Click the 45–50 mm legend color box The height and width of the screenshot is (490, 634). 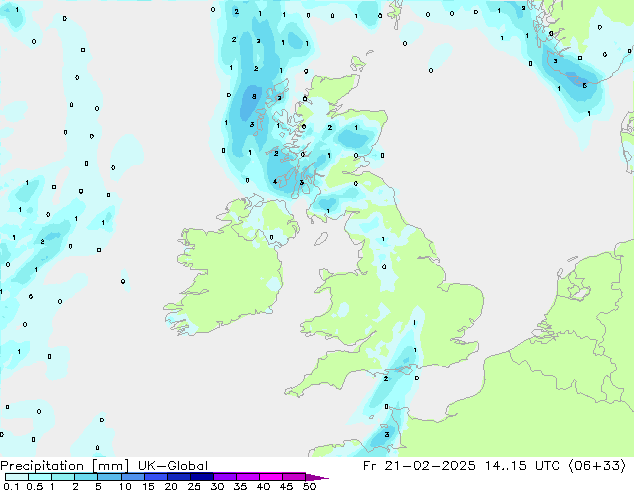pyautogui.click(x=294, y=477)
